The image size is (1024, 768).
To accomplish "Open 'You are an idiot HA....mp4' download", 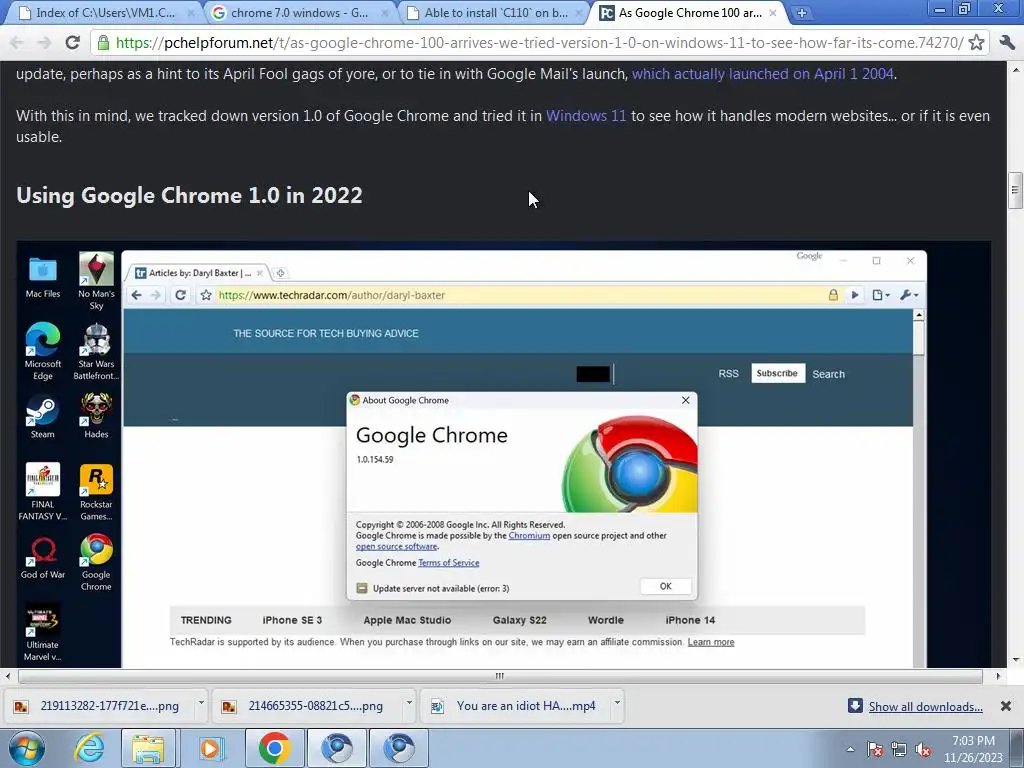I will point(516,706).
